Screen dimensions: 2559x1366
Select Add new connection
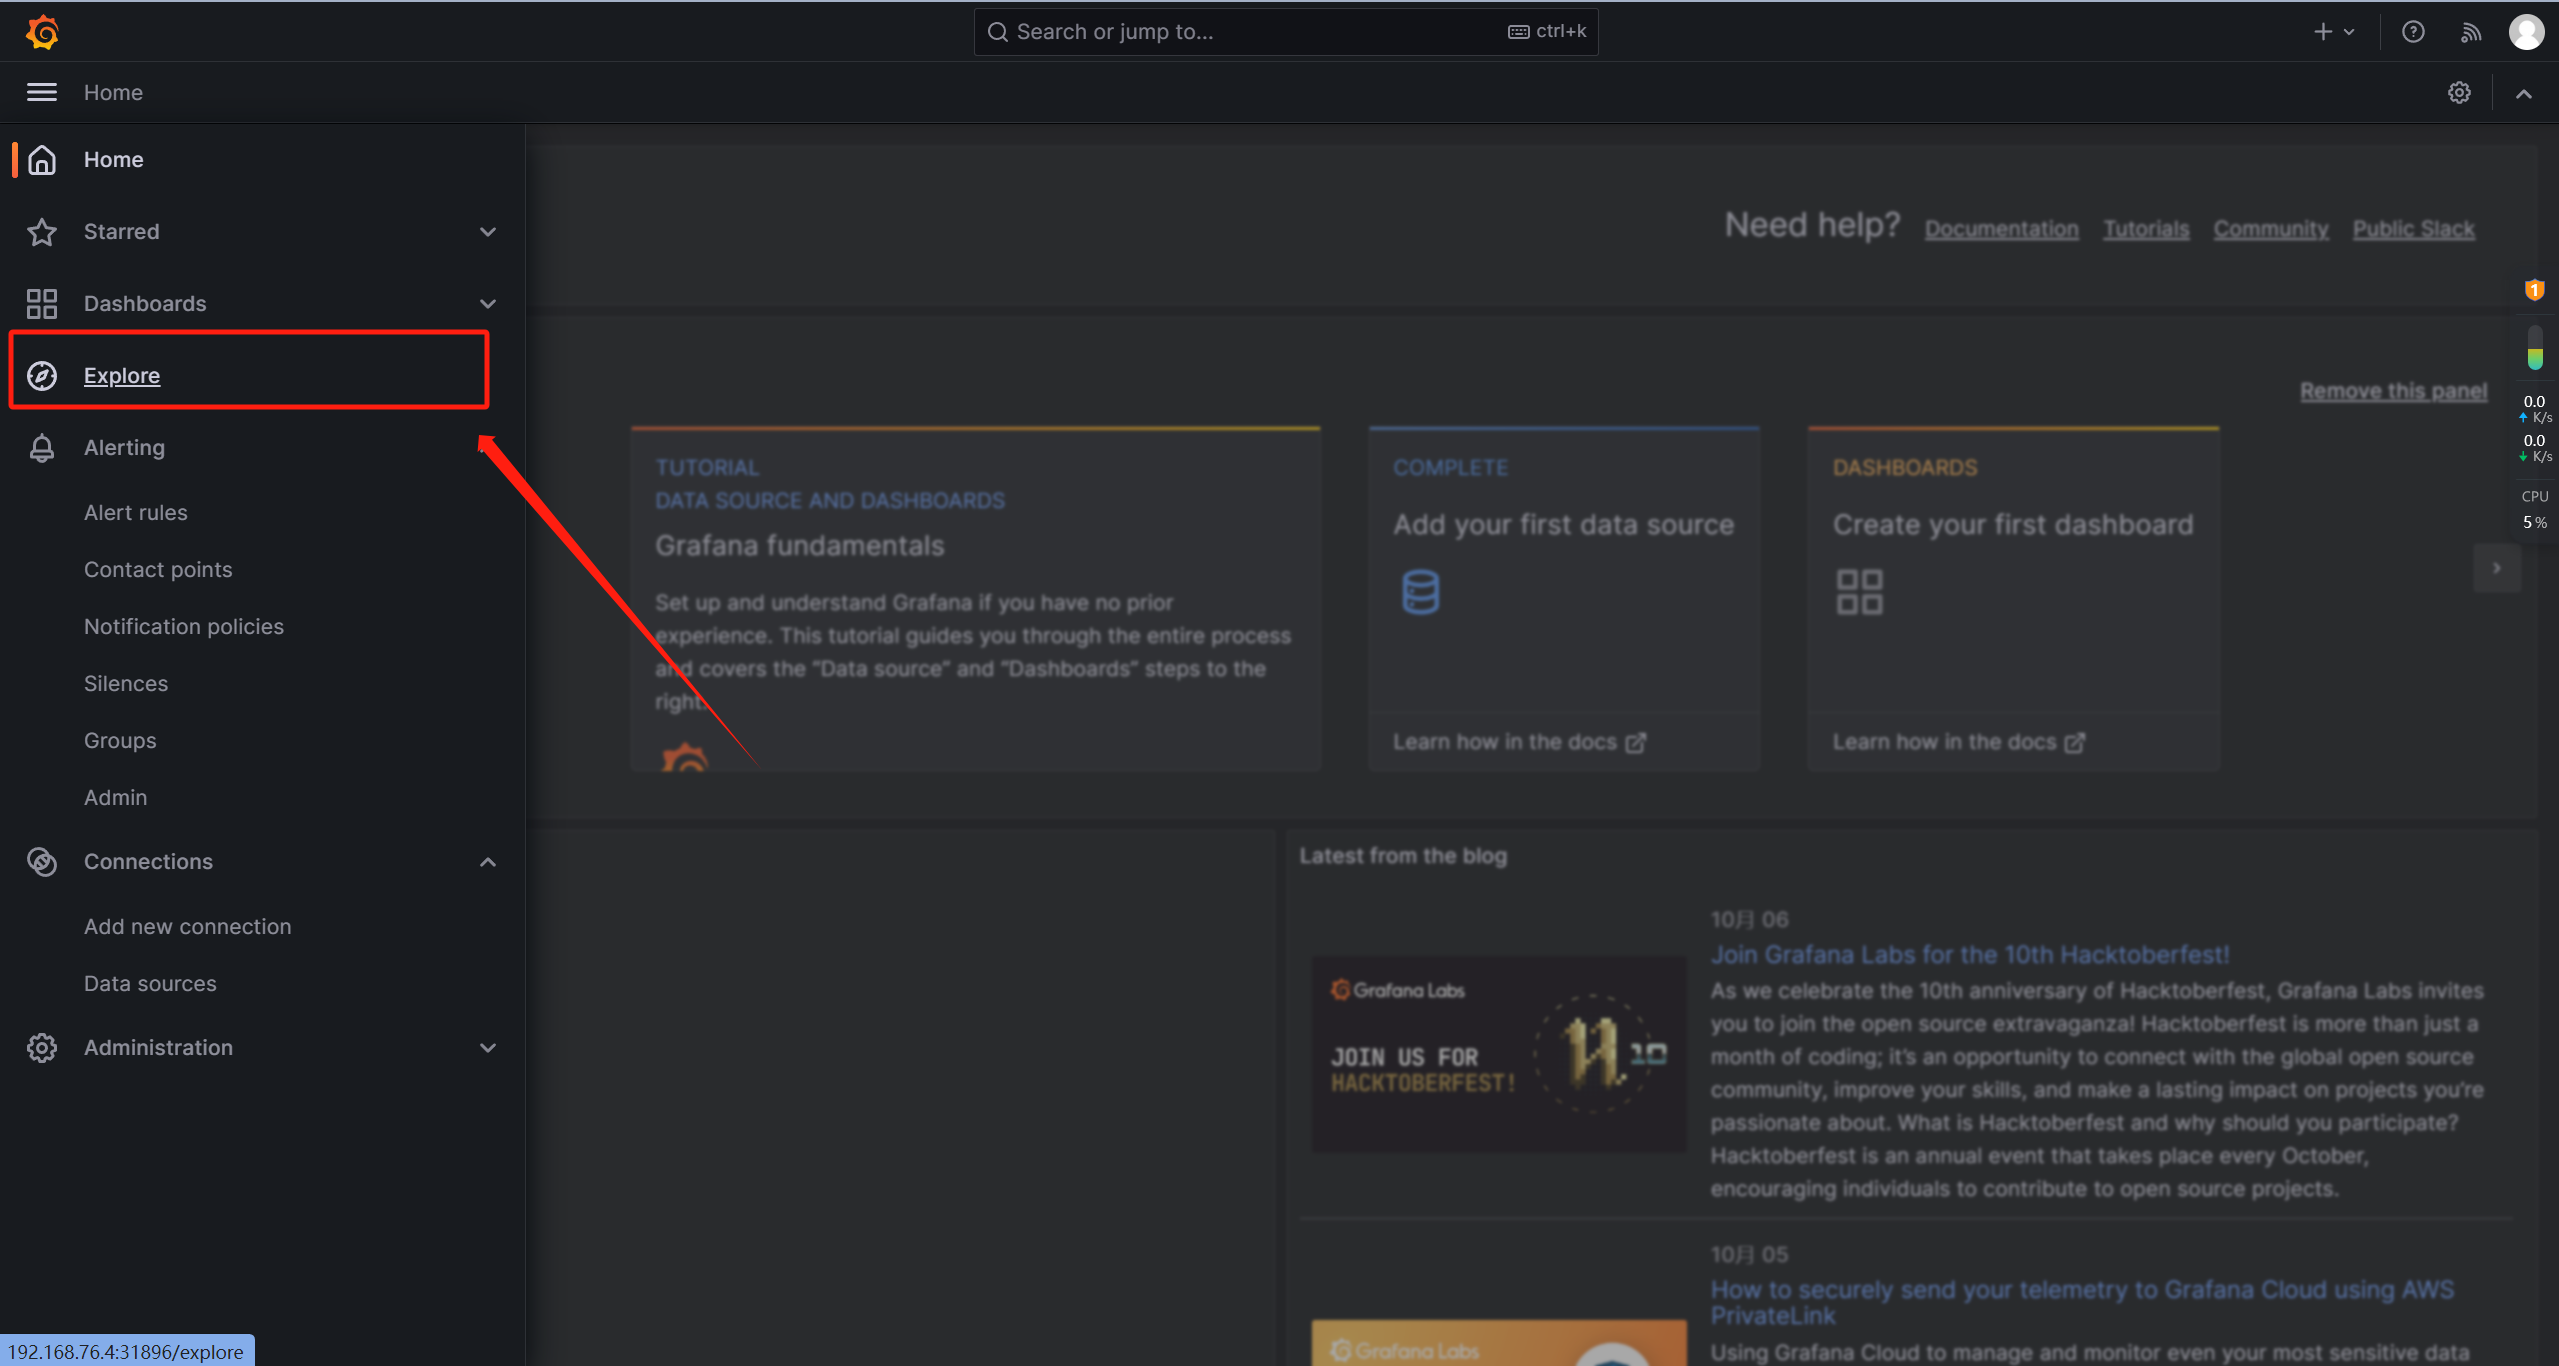(188, 927)
